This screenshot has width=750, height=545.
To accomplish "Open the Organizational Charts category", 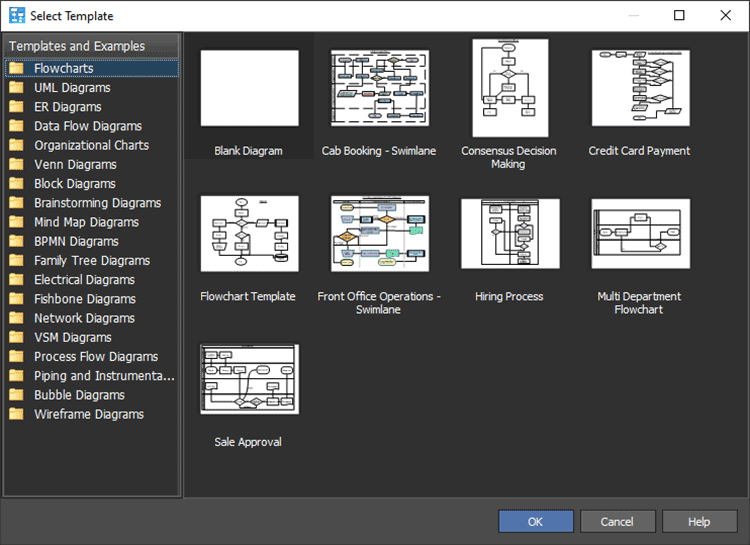I will coord(91,145).
